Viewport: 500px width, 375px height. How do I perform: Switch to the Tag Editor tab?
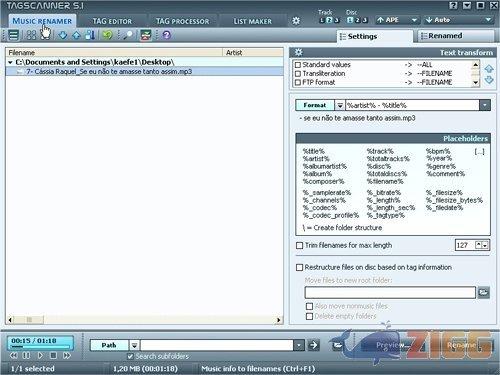coord(112,21)
